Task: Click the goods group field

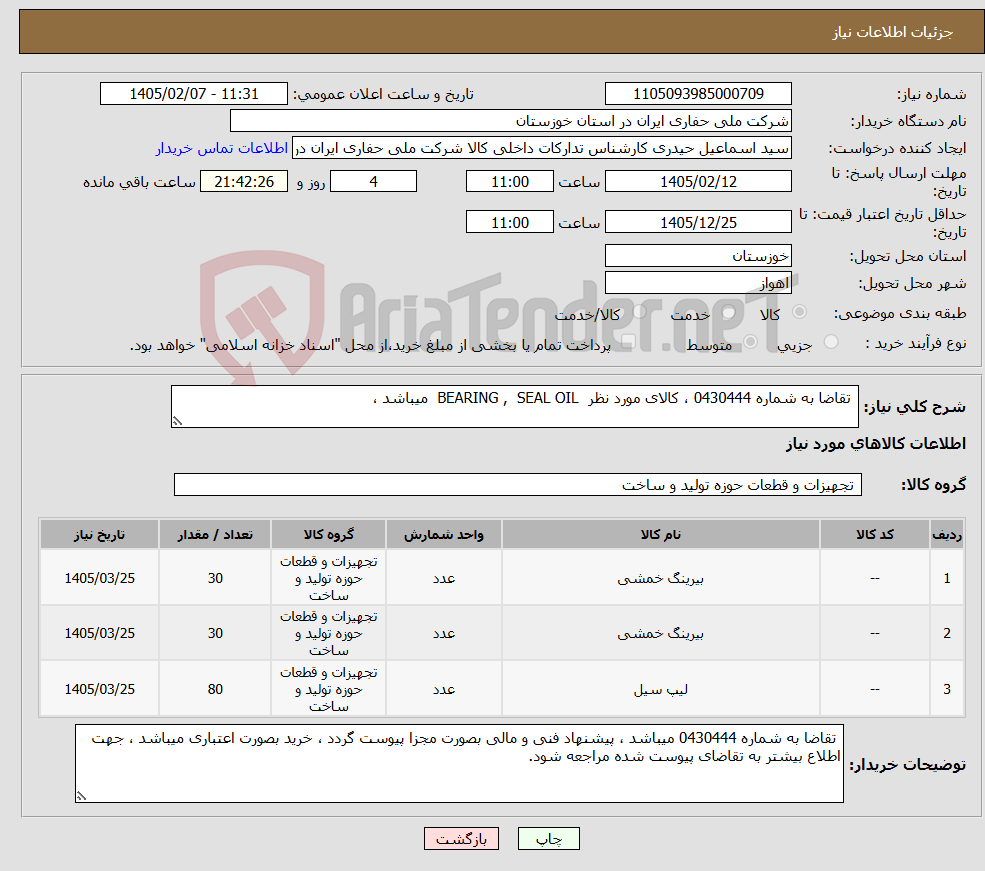Action: point(518,485)
